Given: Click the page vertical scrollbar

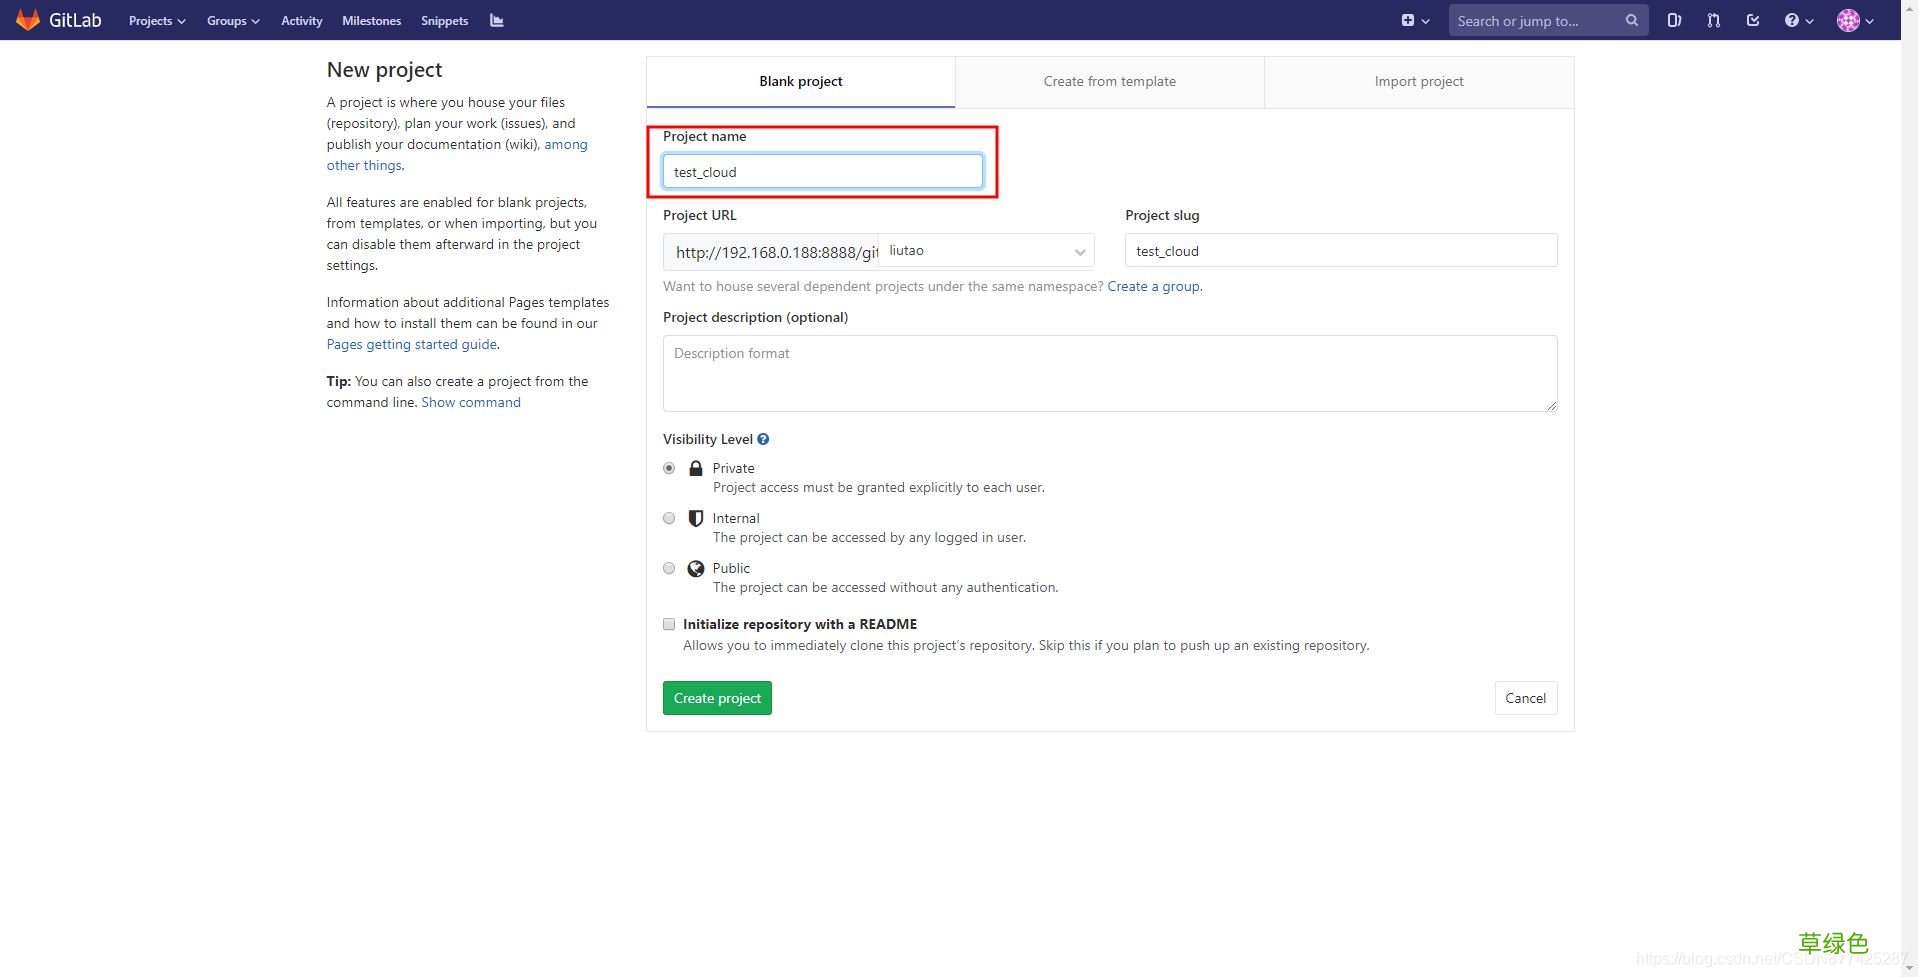Looking at the screenshot, I should 1909,488.
